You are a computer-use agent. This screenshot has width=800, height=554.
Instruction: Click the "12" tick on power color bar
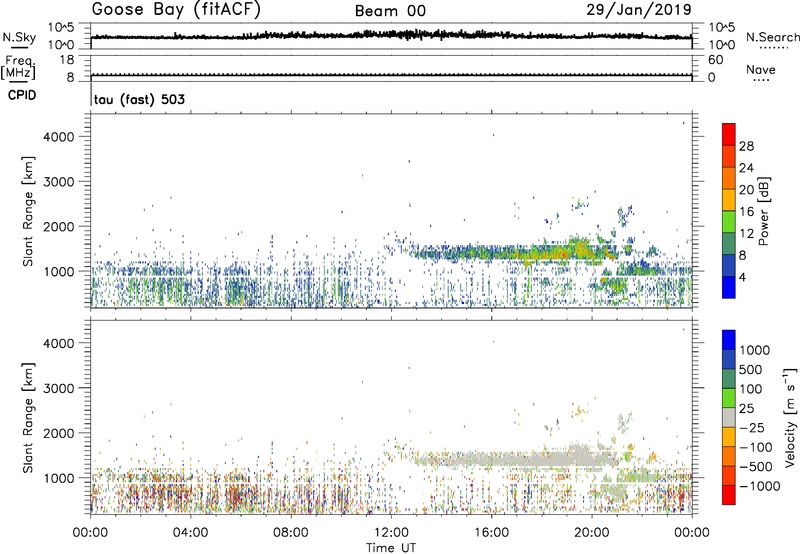click(746, 234)
